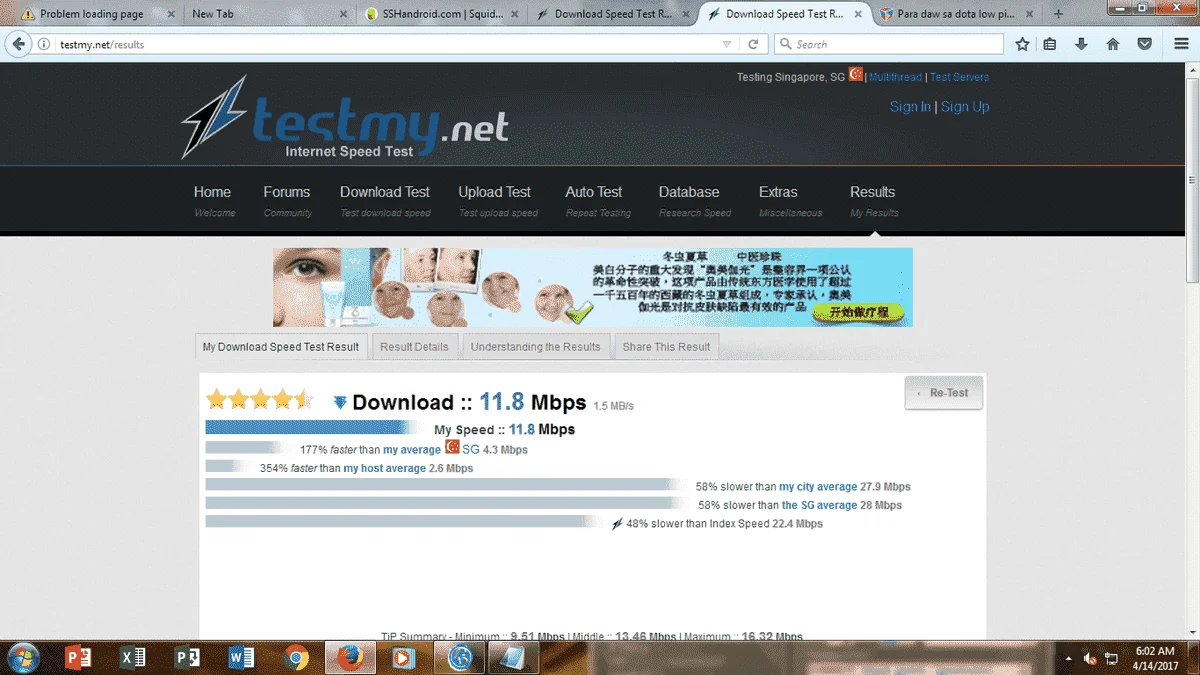1200x675 pixels.
Task: Open the globe application in taskbar
Action: pyautogui.click(x=460, y=658)
